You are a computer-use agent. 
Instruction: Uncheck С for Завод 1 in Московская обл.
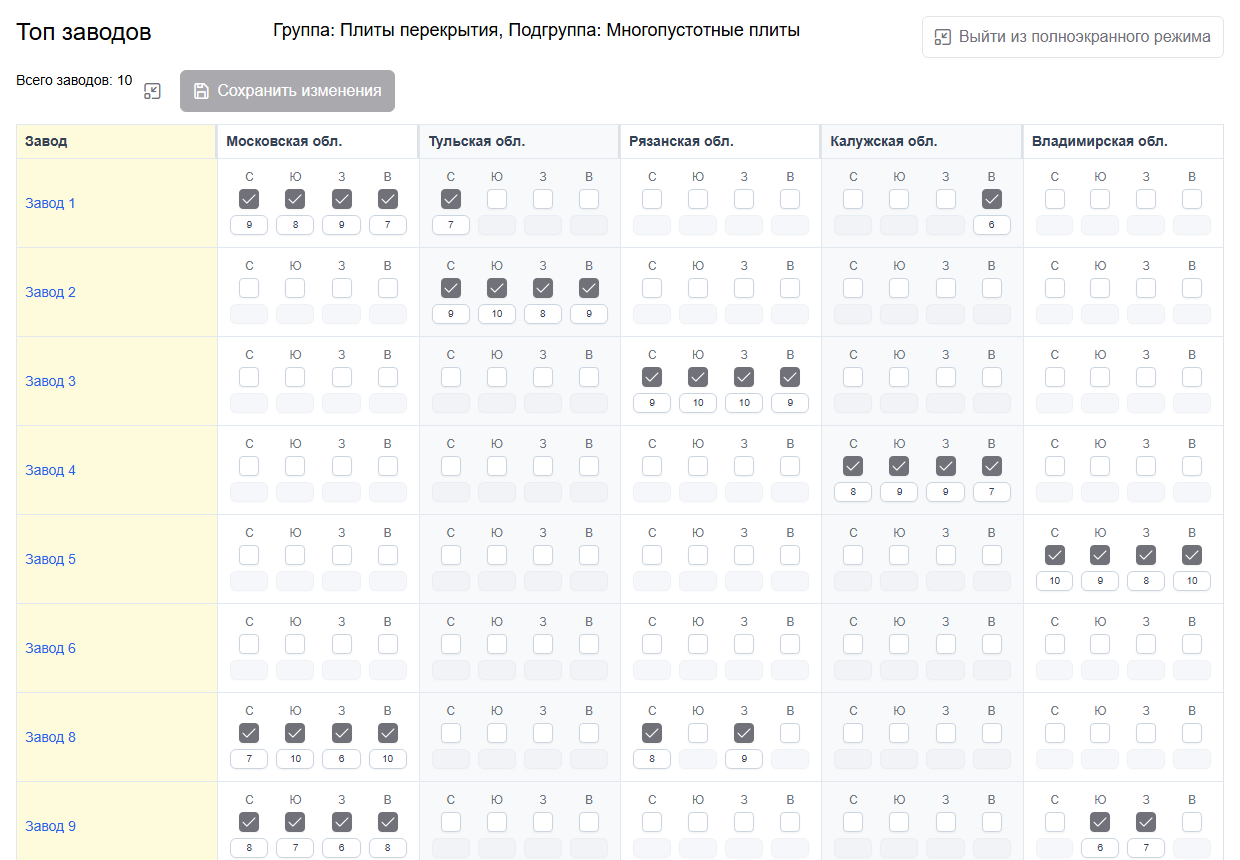tap(249, 199)
